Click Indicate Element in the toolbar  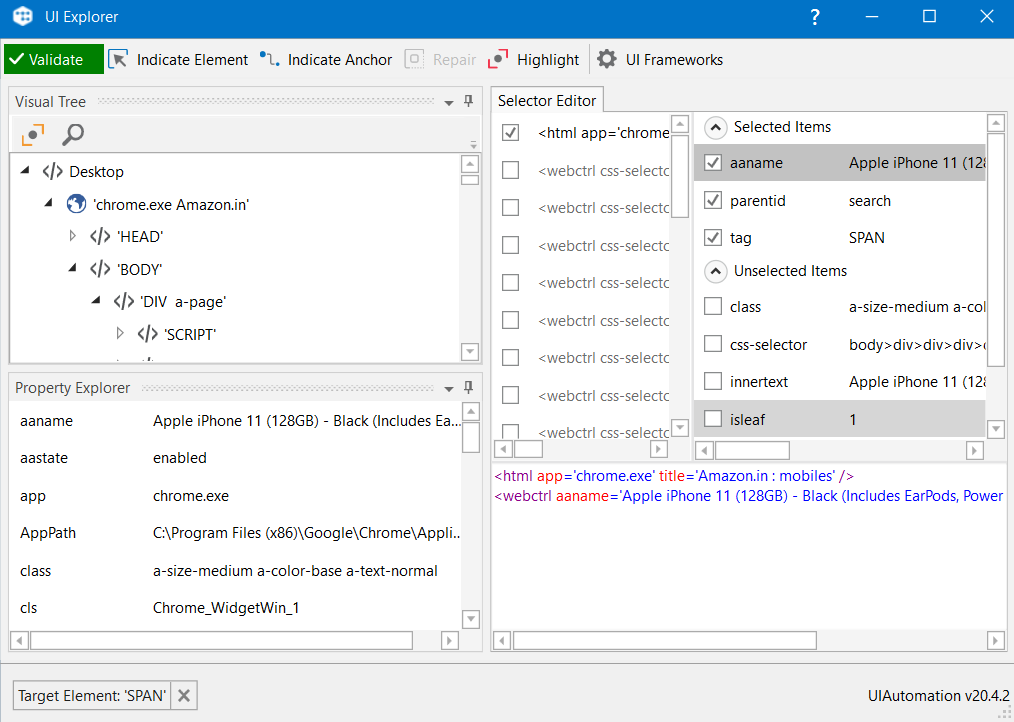[178, 60]
